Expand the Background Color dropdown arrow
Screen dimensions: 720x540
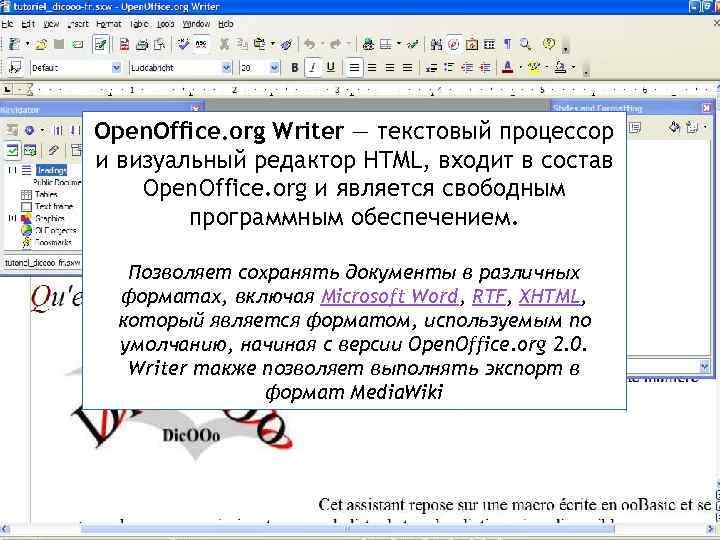click(x=573, y=68)
